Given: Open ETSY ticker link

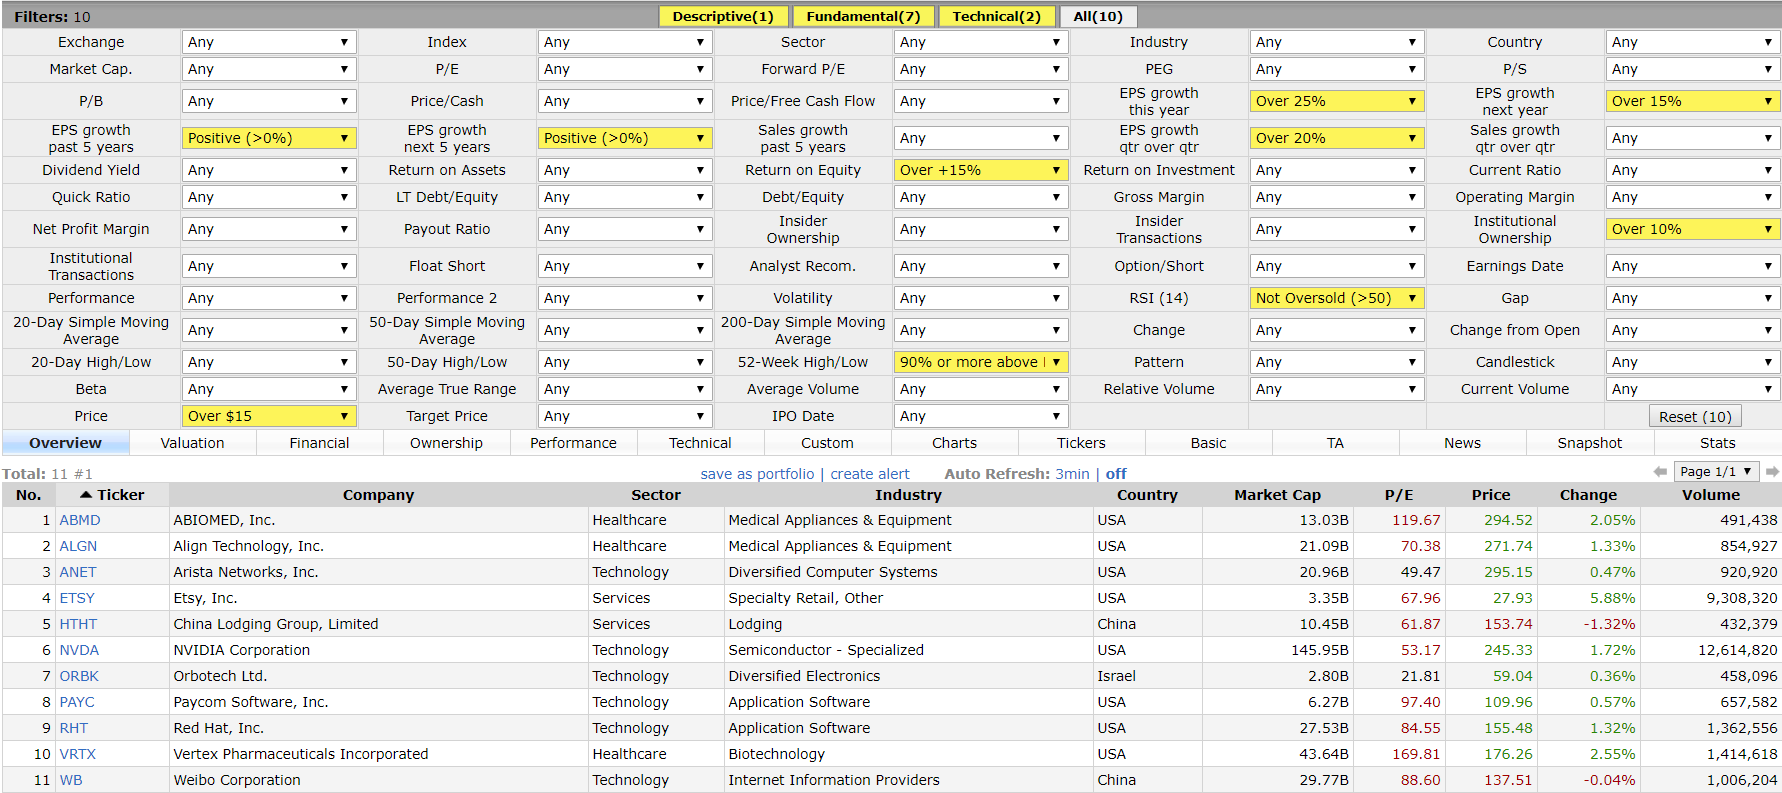Looking at the screenshot, I should point(77,598).
